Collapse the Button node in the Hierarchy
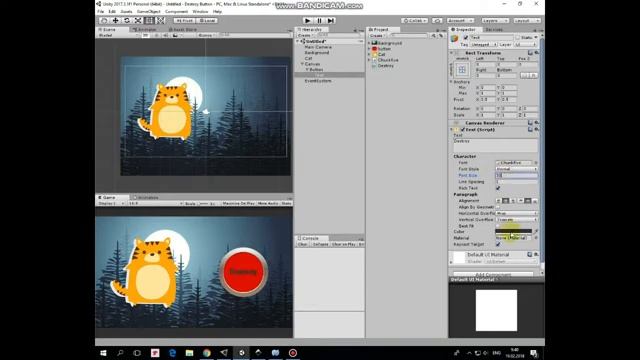Viewport: 640px width, 360px height. (307, 70)
